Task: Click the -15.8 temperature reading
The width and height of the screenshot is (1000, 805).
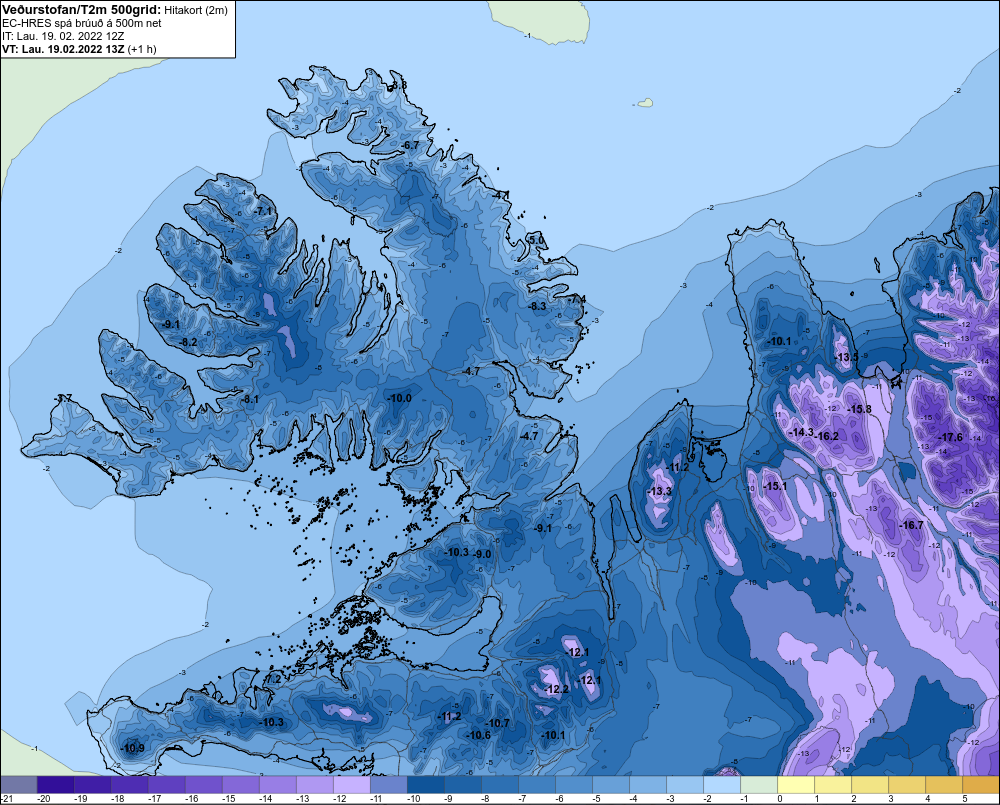Action: (x=859, y=409)
